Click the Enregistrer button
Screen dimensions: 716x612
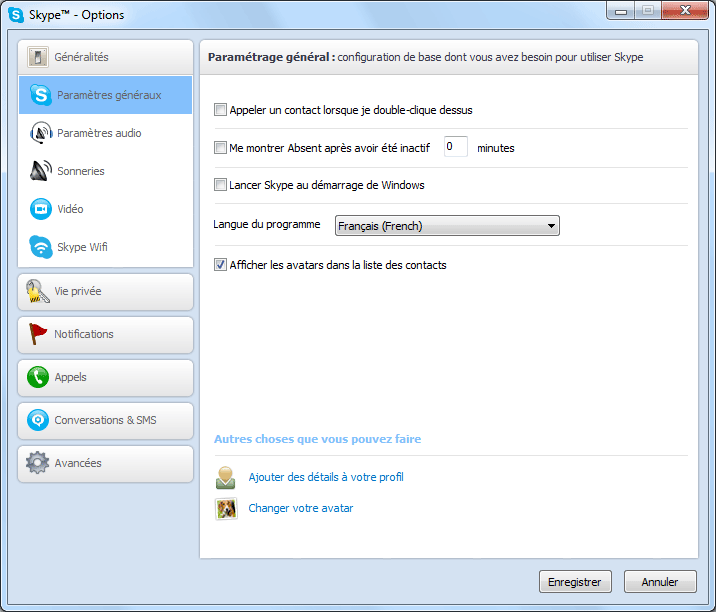pos(575,581)
